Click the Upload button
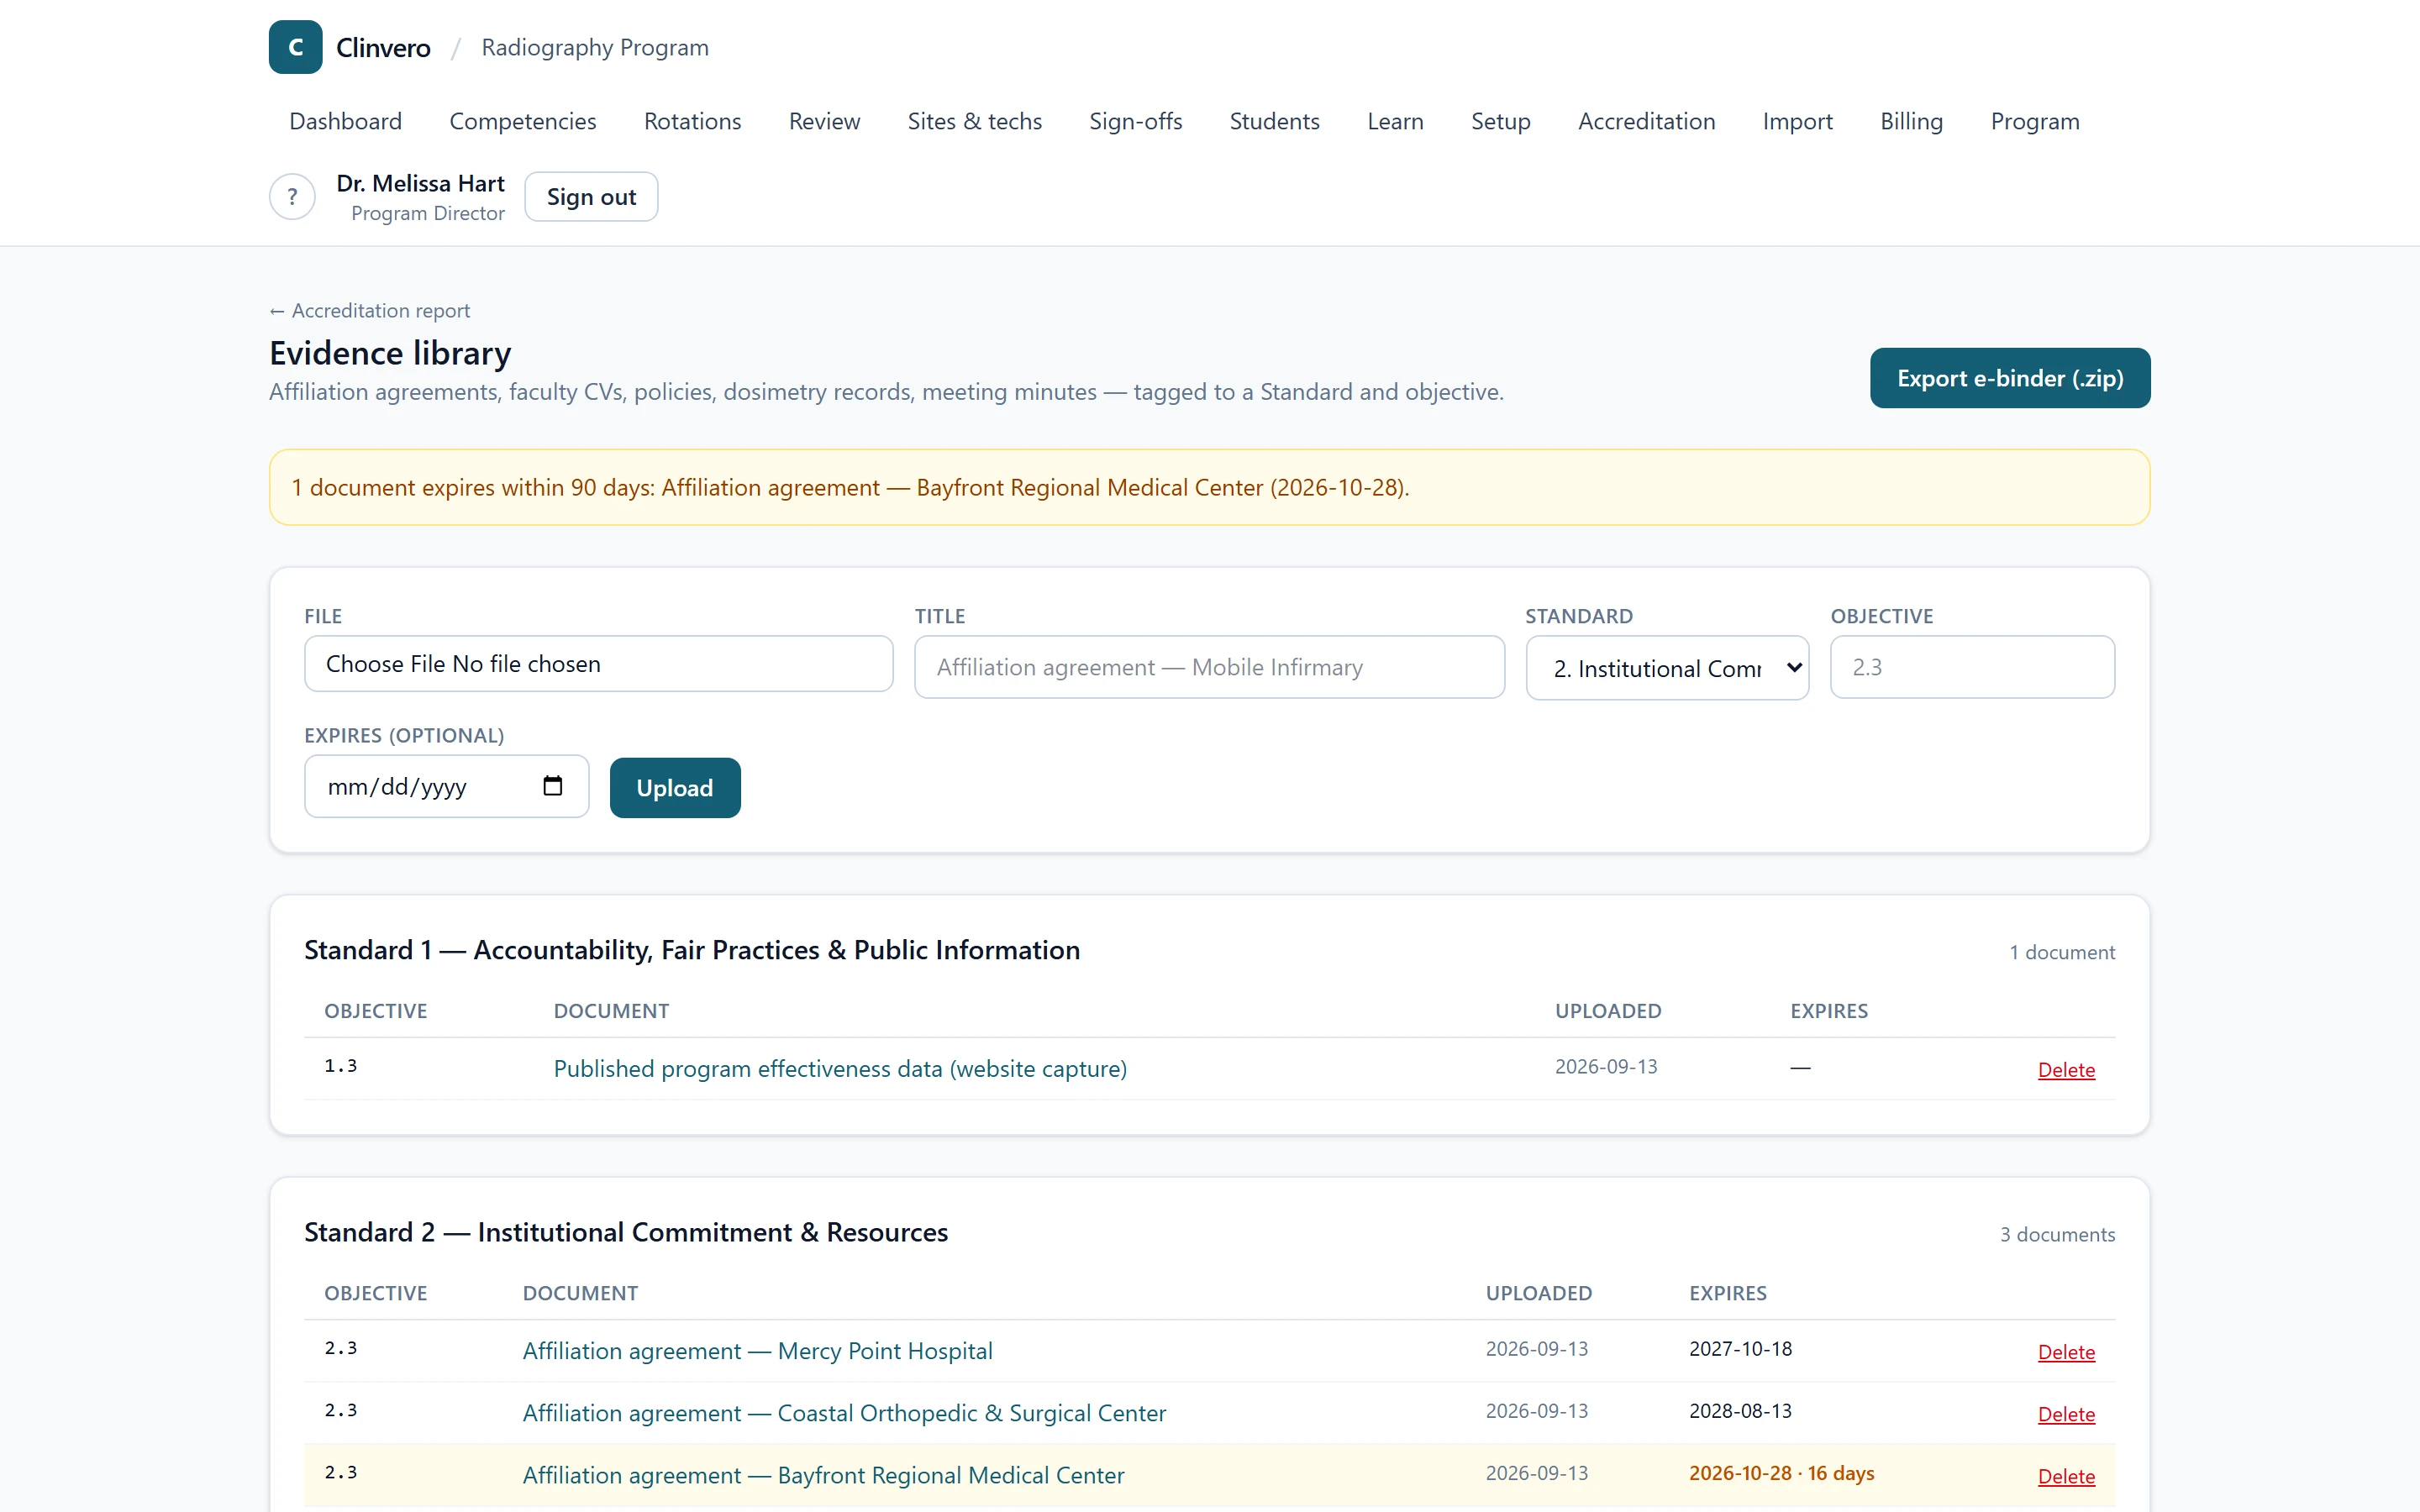This screenshot has height=1512, width=2420. click(675, 788)
